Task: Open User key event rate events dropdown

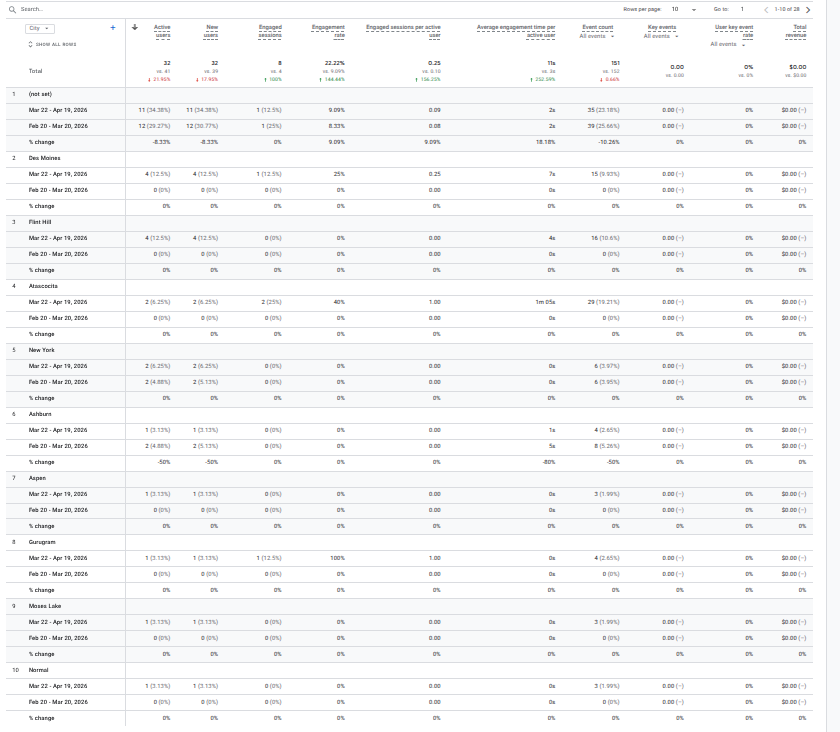Action: [729, 44]
